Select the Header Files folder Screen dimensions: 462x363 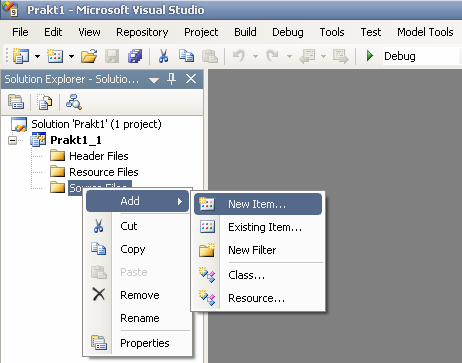(x=99, y=156)
